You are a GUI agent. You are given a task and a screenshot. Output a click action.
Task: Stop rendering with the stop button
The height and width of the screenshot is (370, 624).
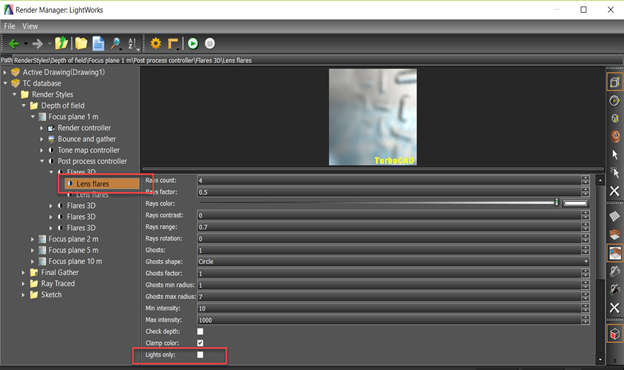pos(210,43)
